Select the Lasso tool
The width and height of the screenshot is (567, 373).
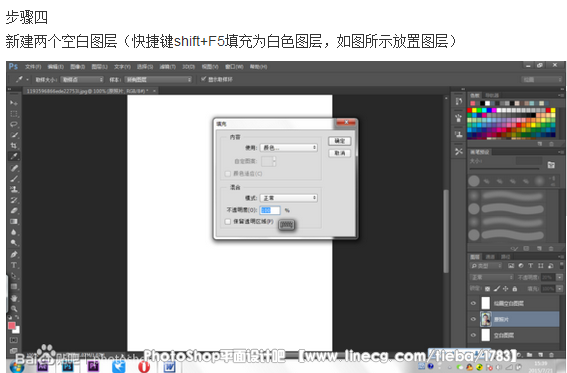click(14, 124)
